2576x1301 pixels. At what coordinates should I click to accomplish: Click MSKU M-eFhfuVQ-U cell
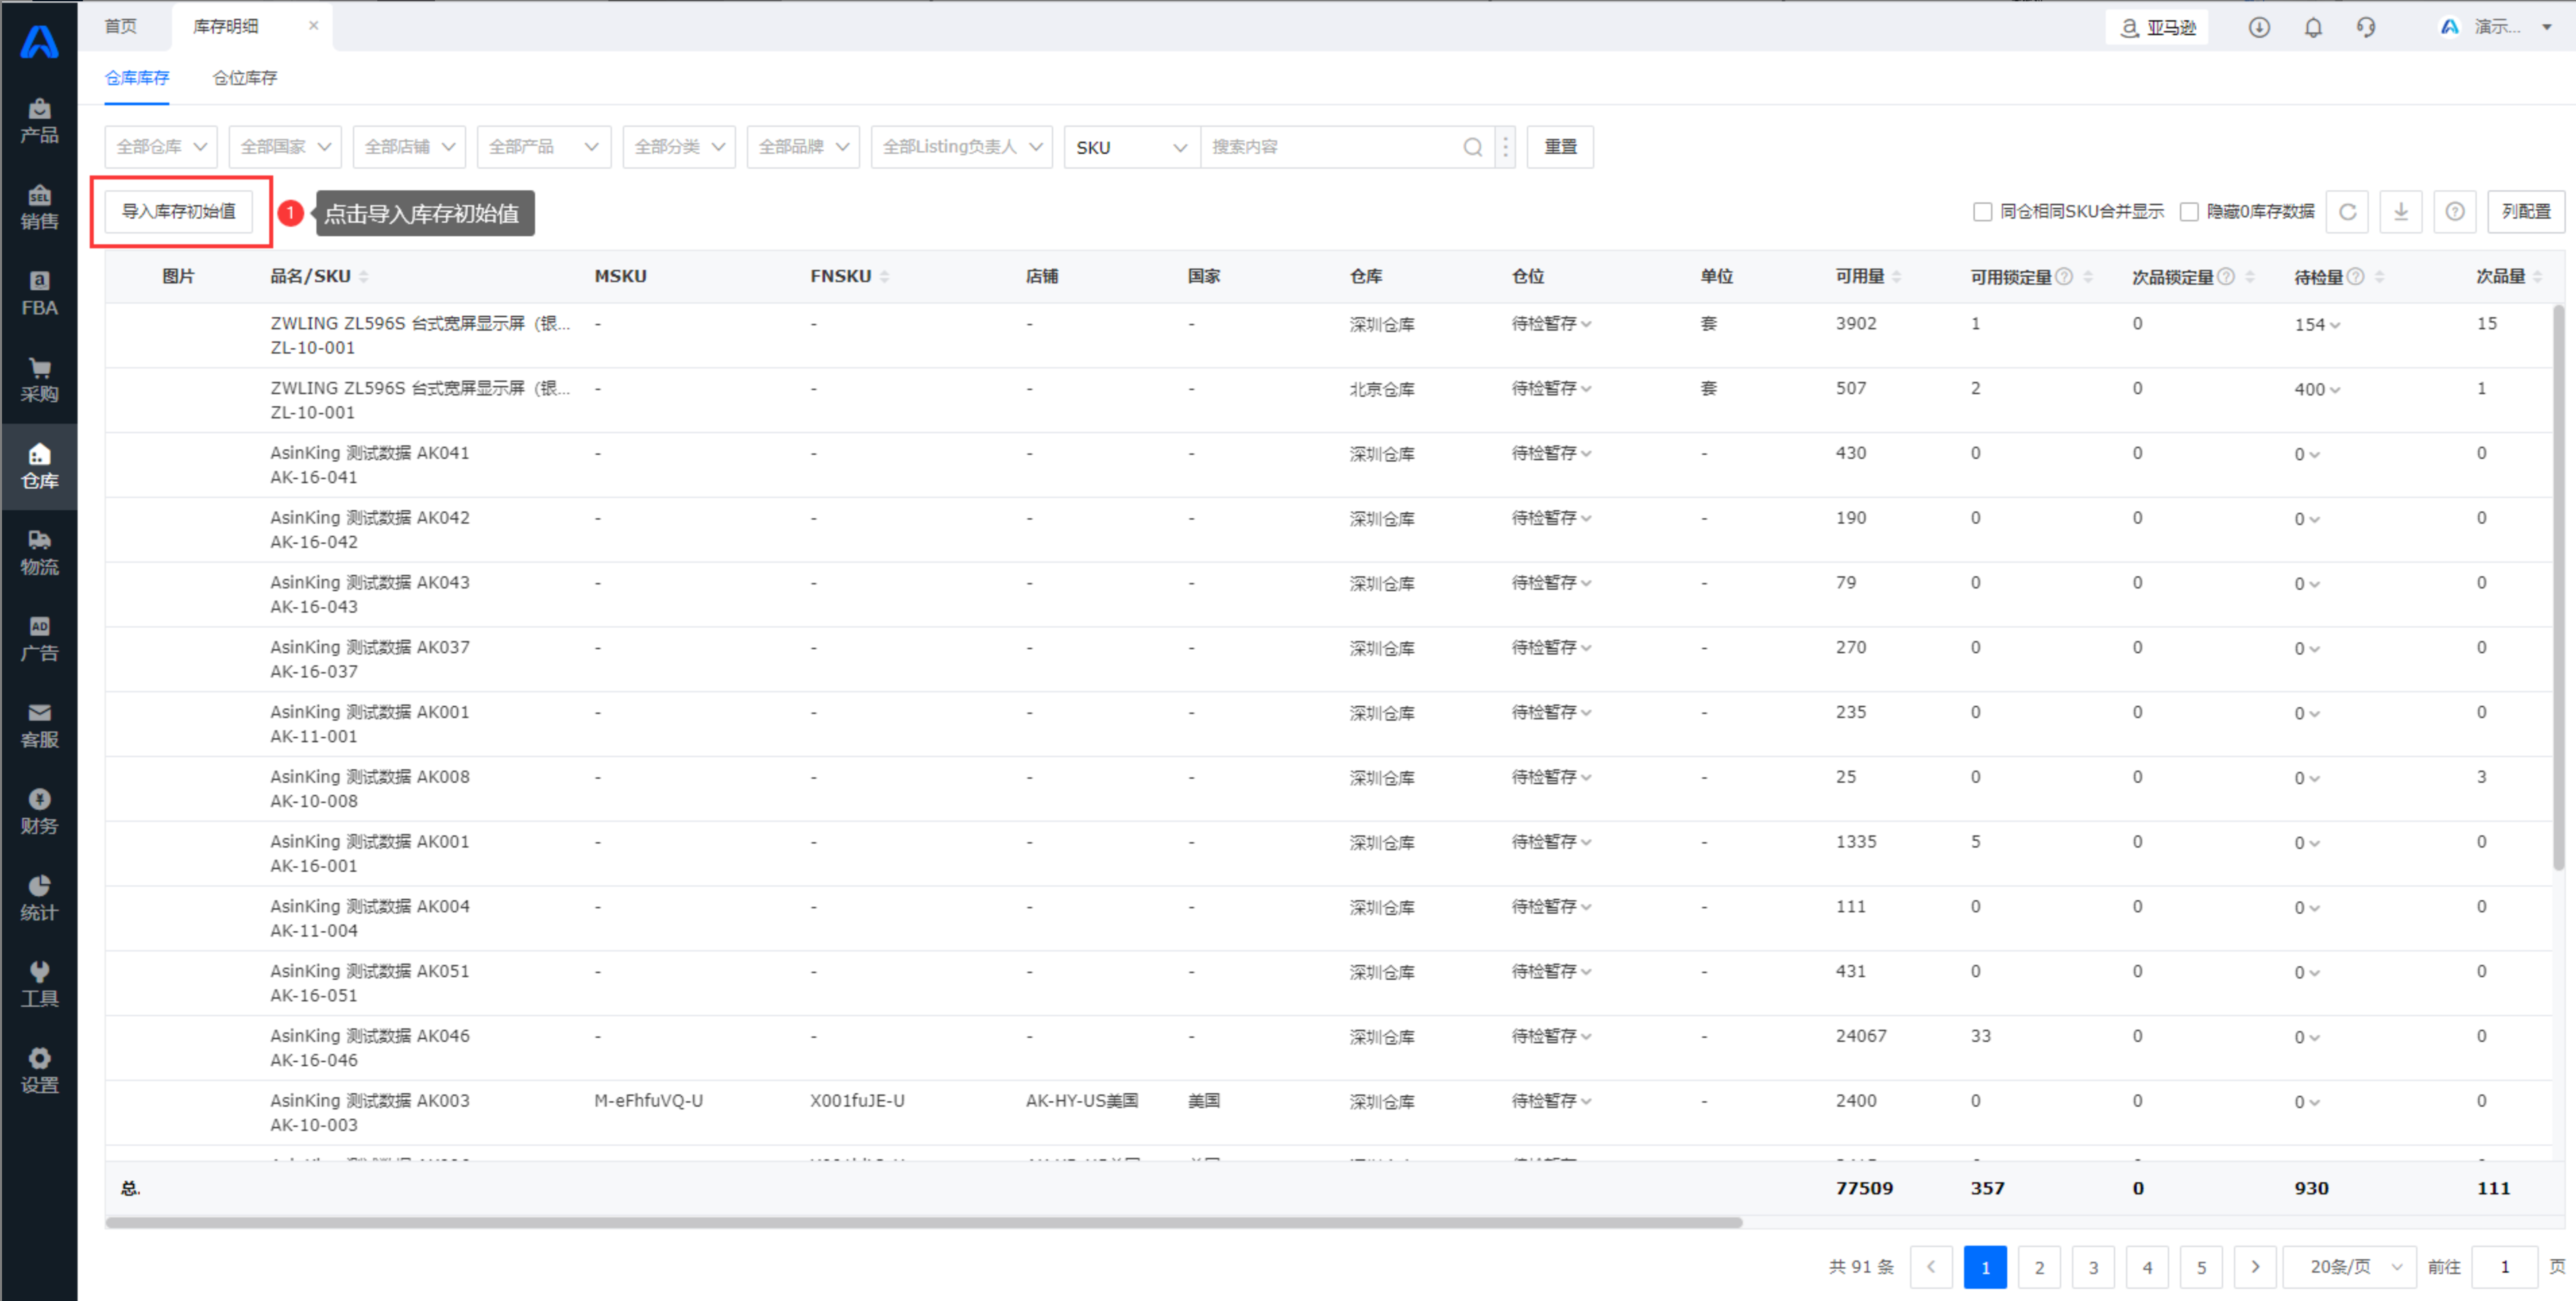click(x=648, y=1101)
